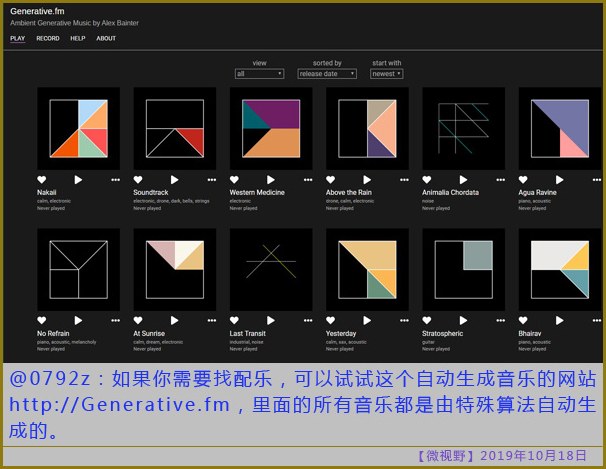Click 'Ambient Generative Music by Alex Bainter' subtitle
Screen dimensions: 606x469
pyautogui.click(x=74, y=23)
